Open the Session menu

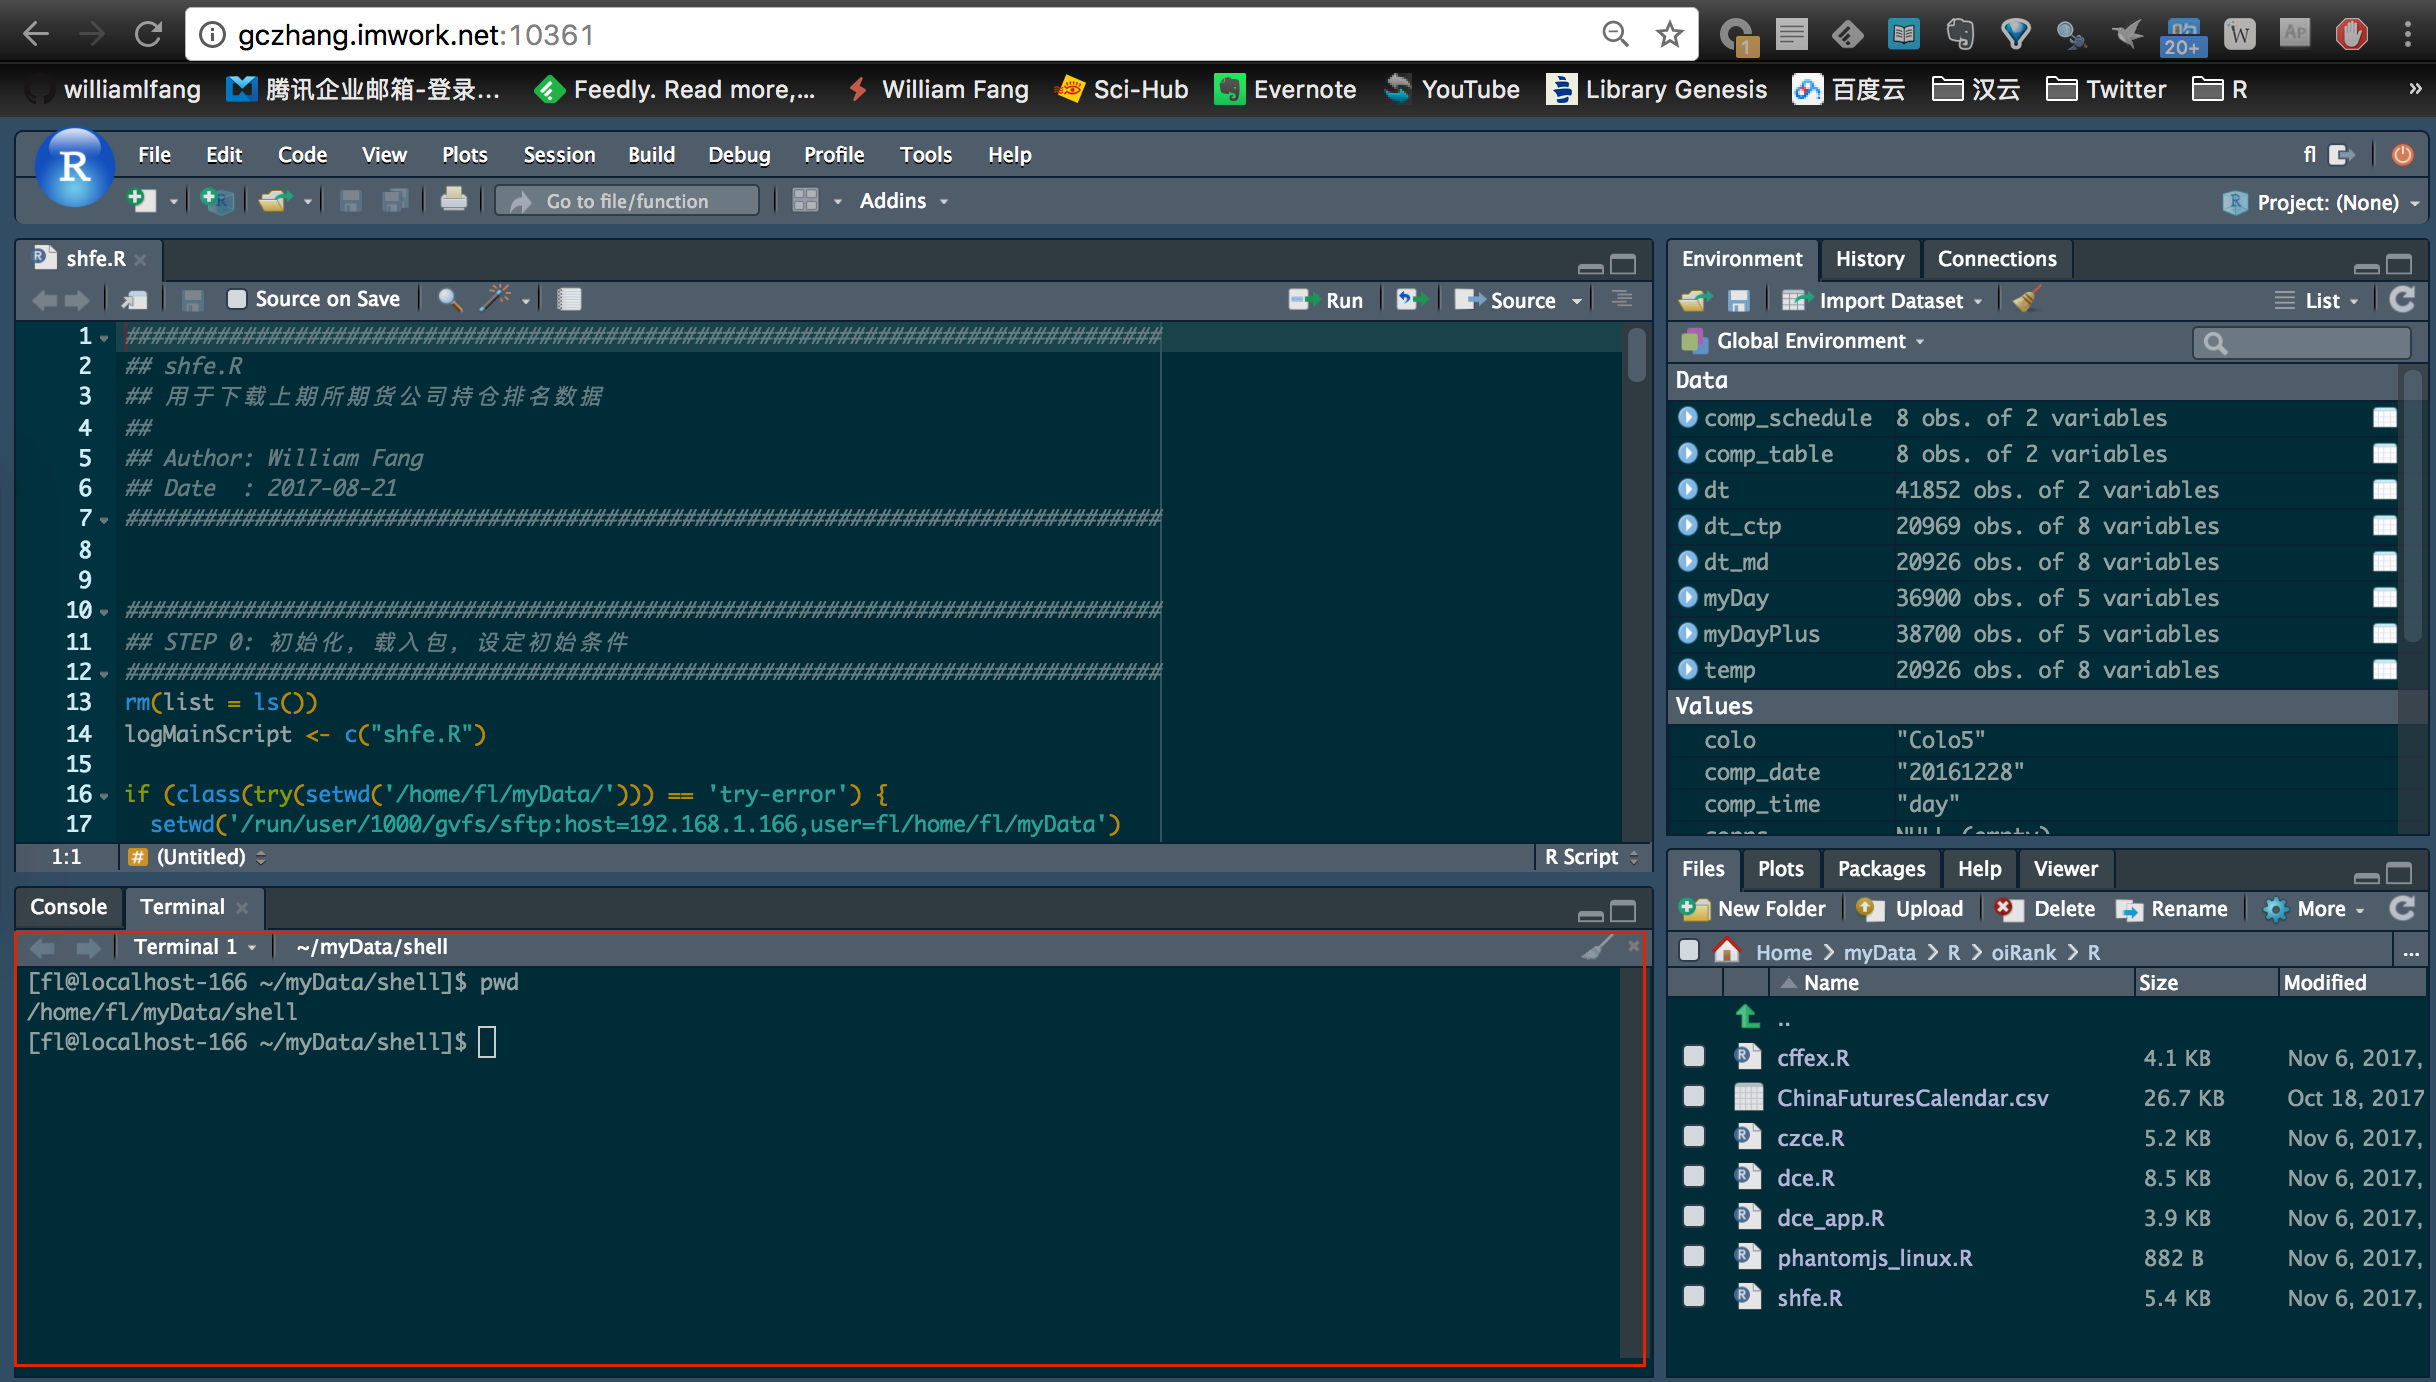point(559,155)
